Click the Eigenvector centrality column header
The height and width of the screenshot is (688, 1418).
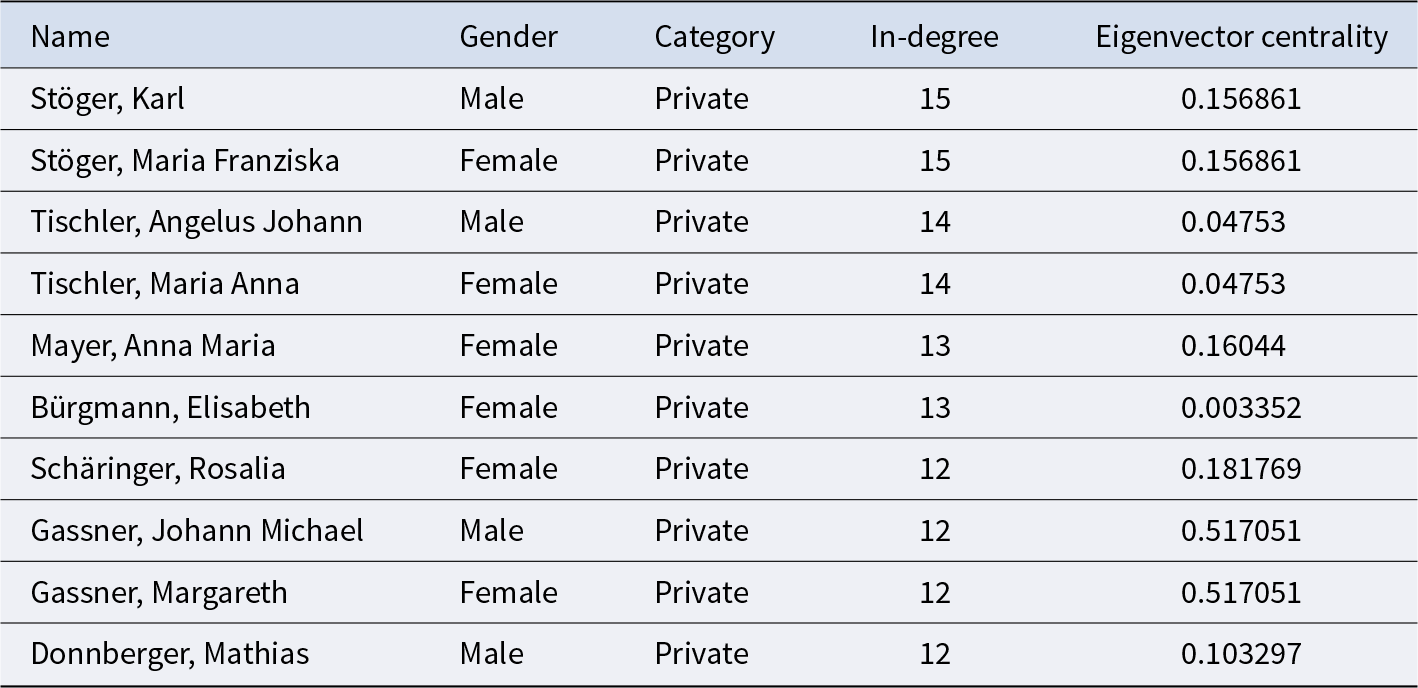coord(1241,37)
